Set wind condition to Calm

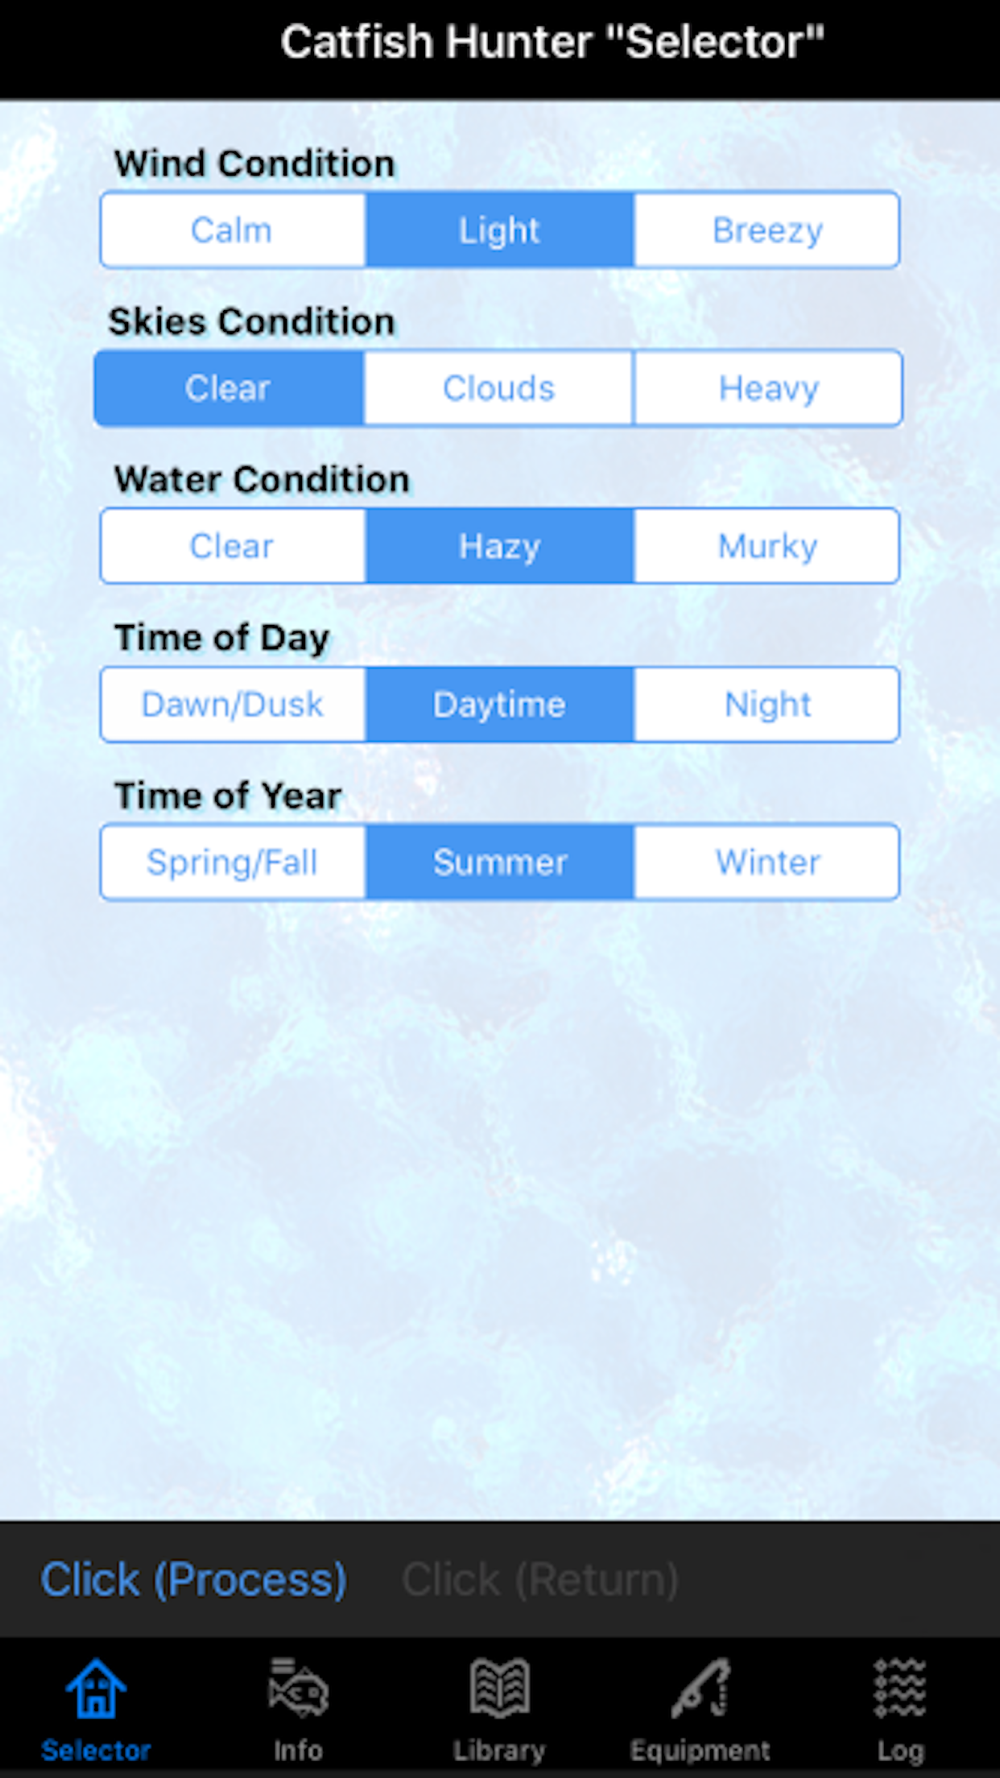tap(232, 230)
